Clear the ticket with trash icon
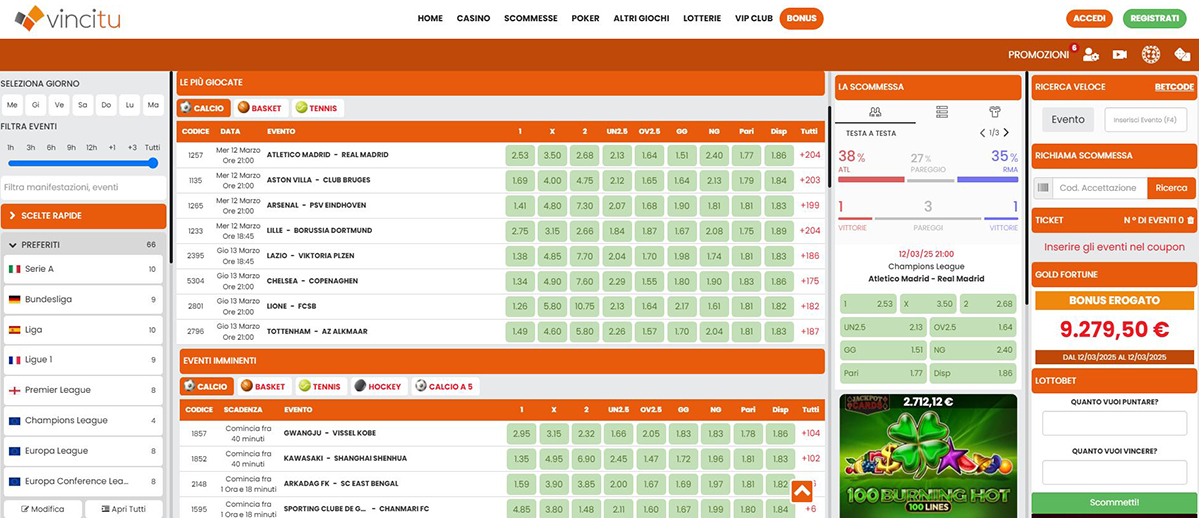This screenshot has width=1199, height=518. pos(1190,220)
